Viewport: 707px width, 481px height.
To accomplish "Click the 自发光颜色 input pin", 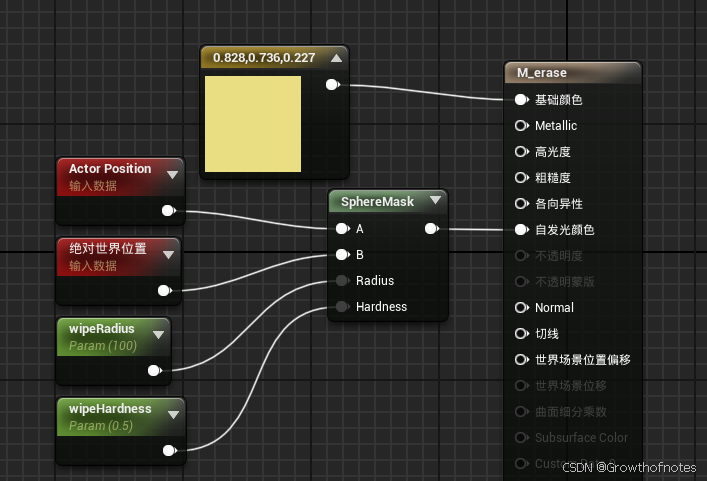I will [x=522, y=229].
